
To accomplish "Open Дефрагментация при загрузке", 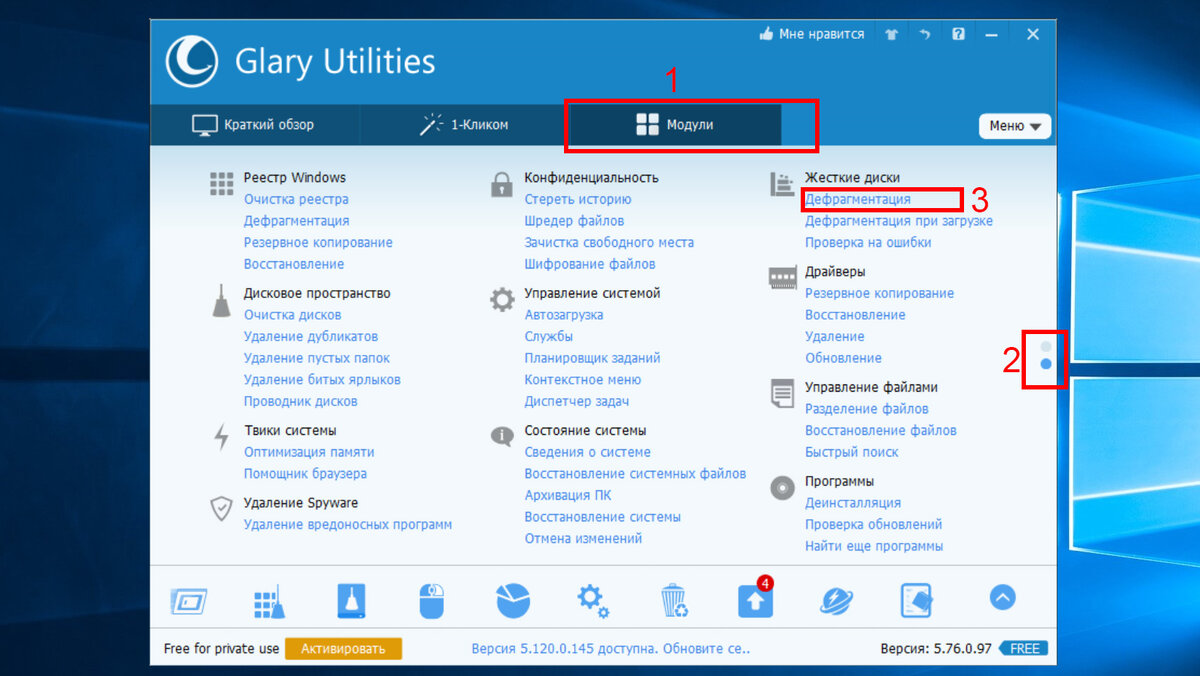I will 899,221.
